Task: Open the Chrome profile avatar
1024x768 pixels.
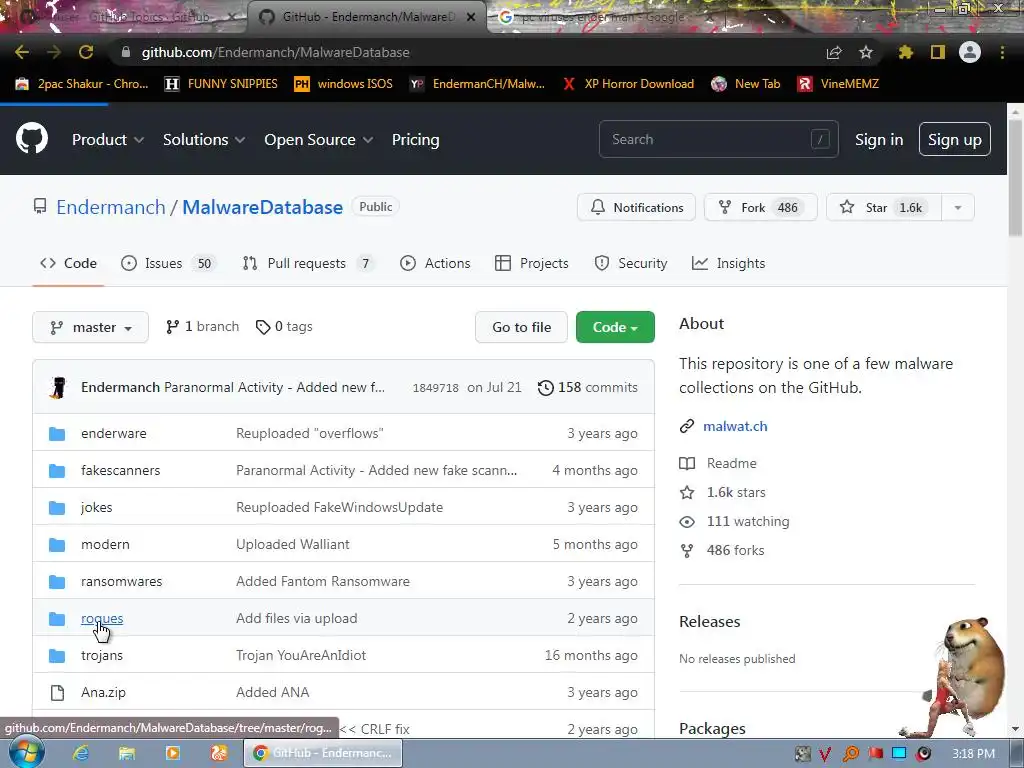Action: coord(970,52)
